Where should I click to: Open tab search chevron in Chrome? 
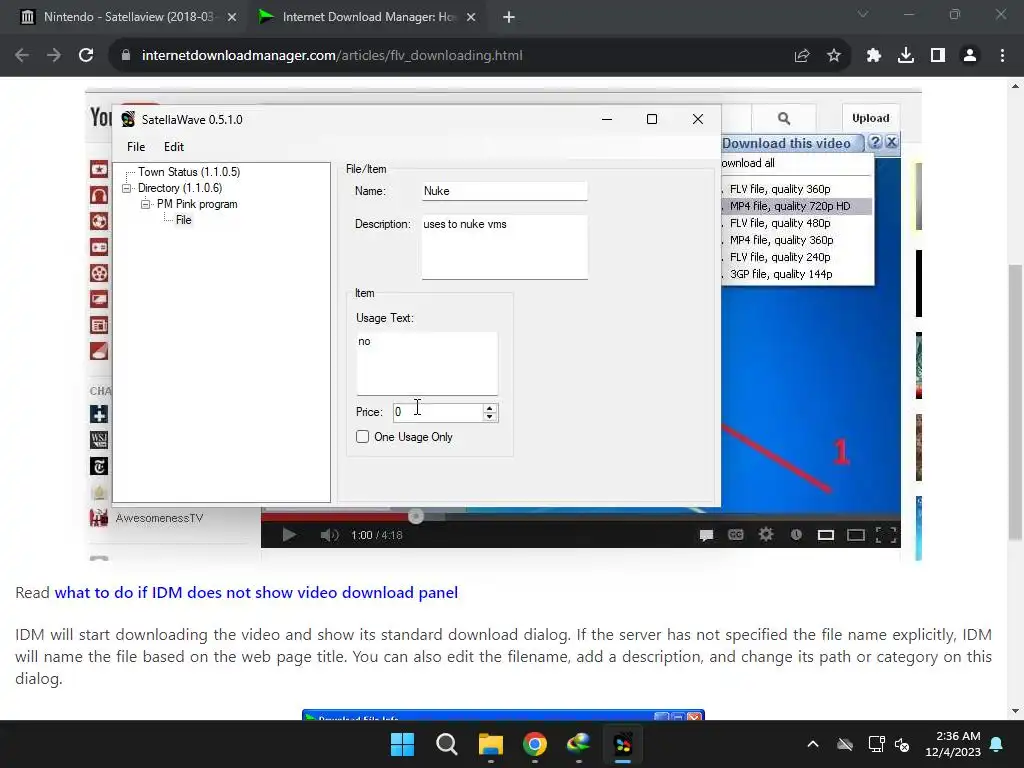[x=863, y=14]
